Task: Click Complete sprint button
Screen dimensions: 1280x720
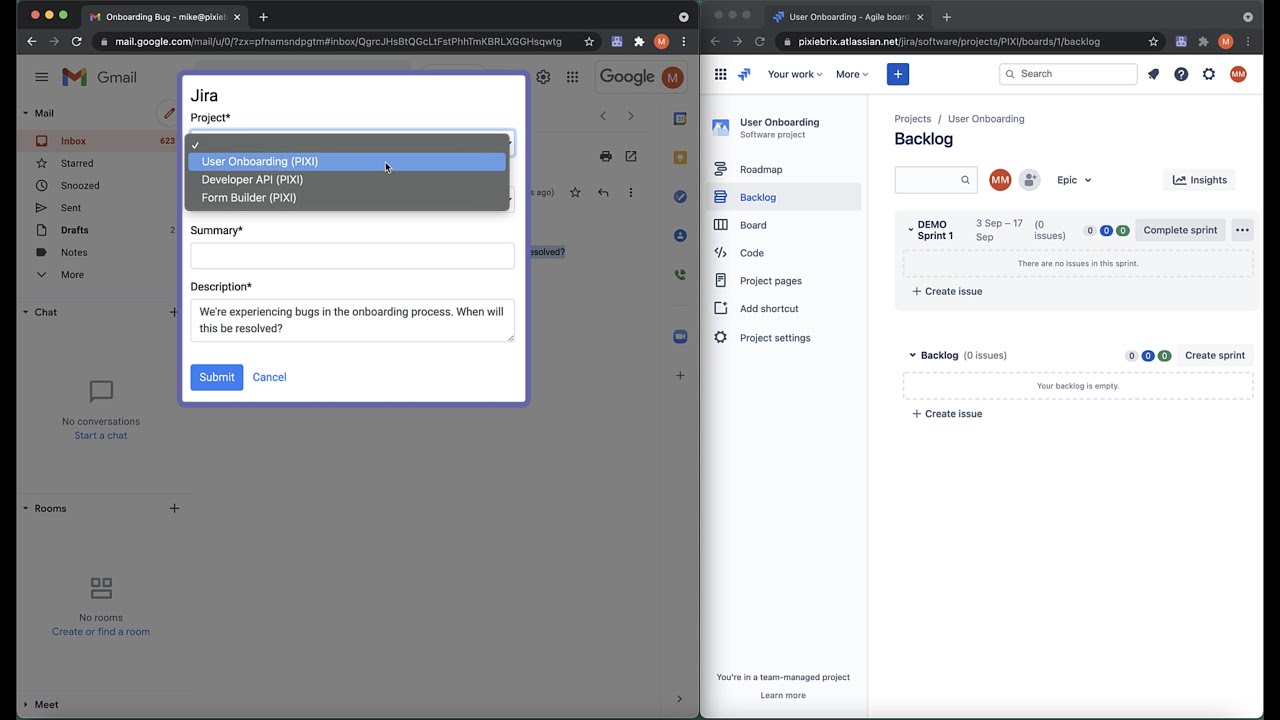Action: 1180,230
